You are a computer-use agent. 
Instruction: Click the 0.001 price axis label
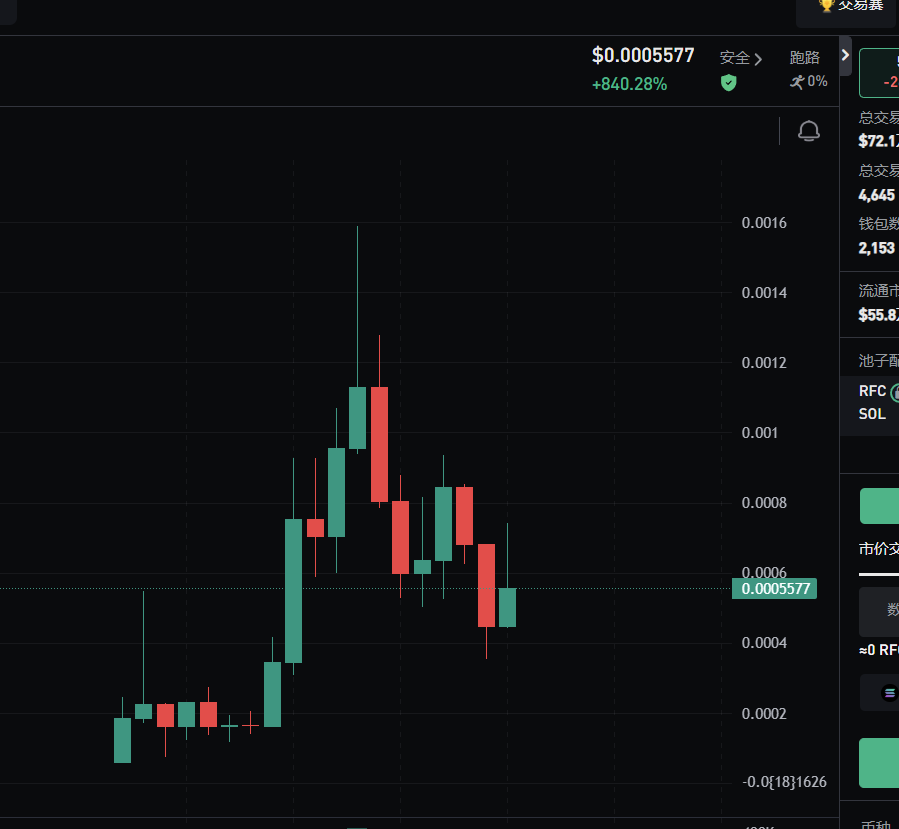pos(760,433)
